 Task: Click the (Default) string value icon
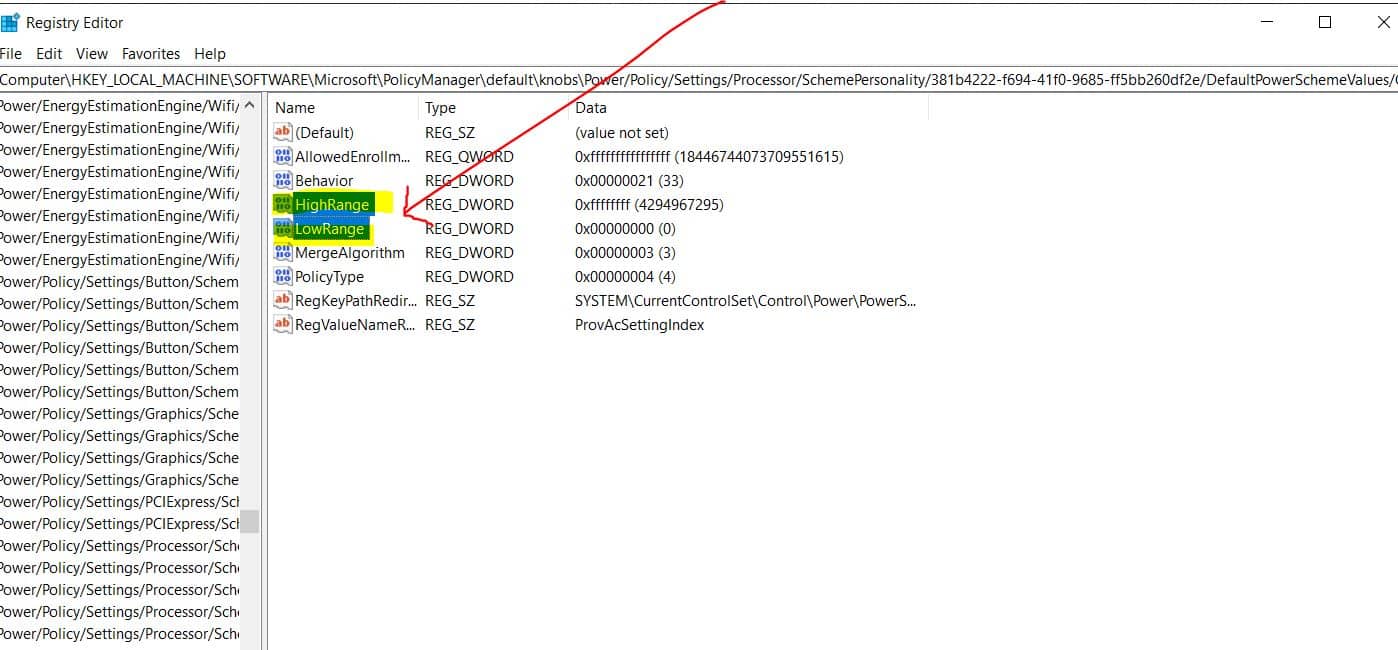[282, 132]
